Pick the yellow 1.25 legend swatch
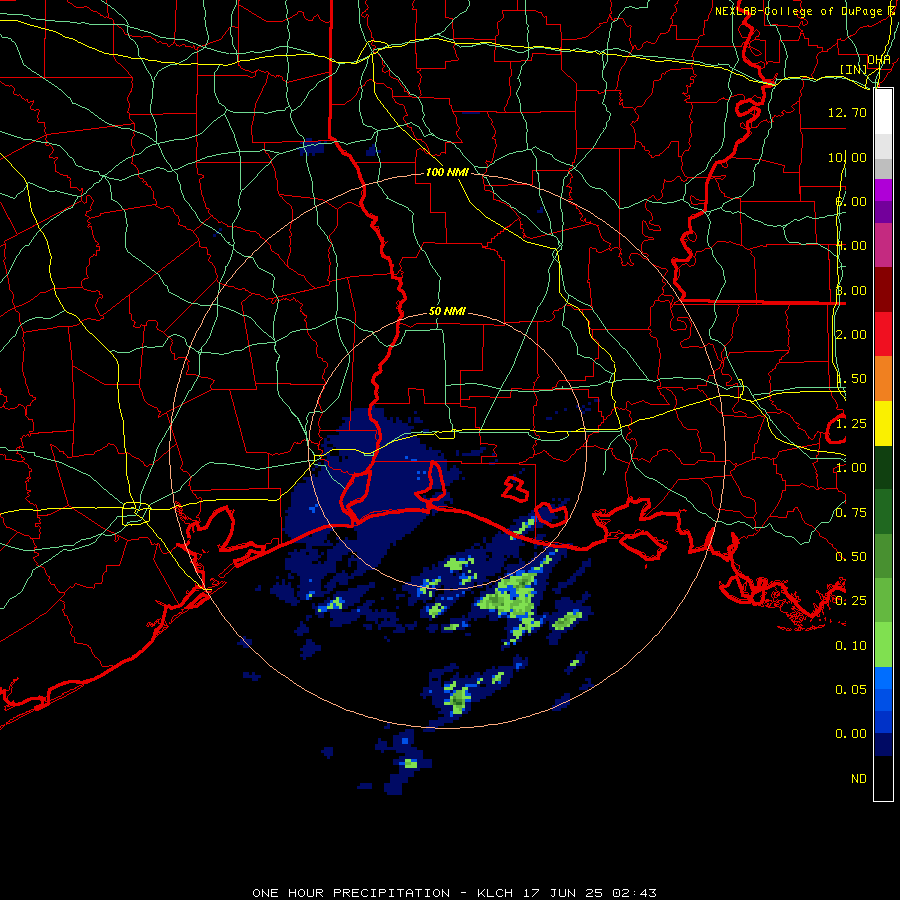 tap(883, 424)
